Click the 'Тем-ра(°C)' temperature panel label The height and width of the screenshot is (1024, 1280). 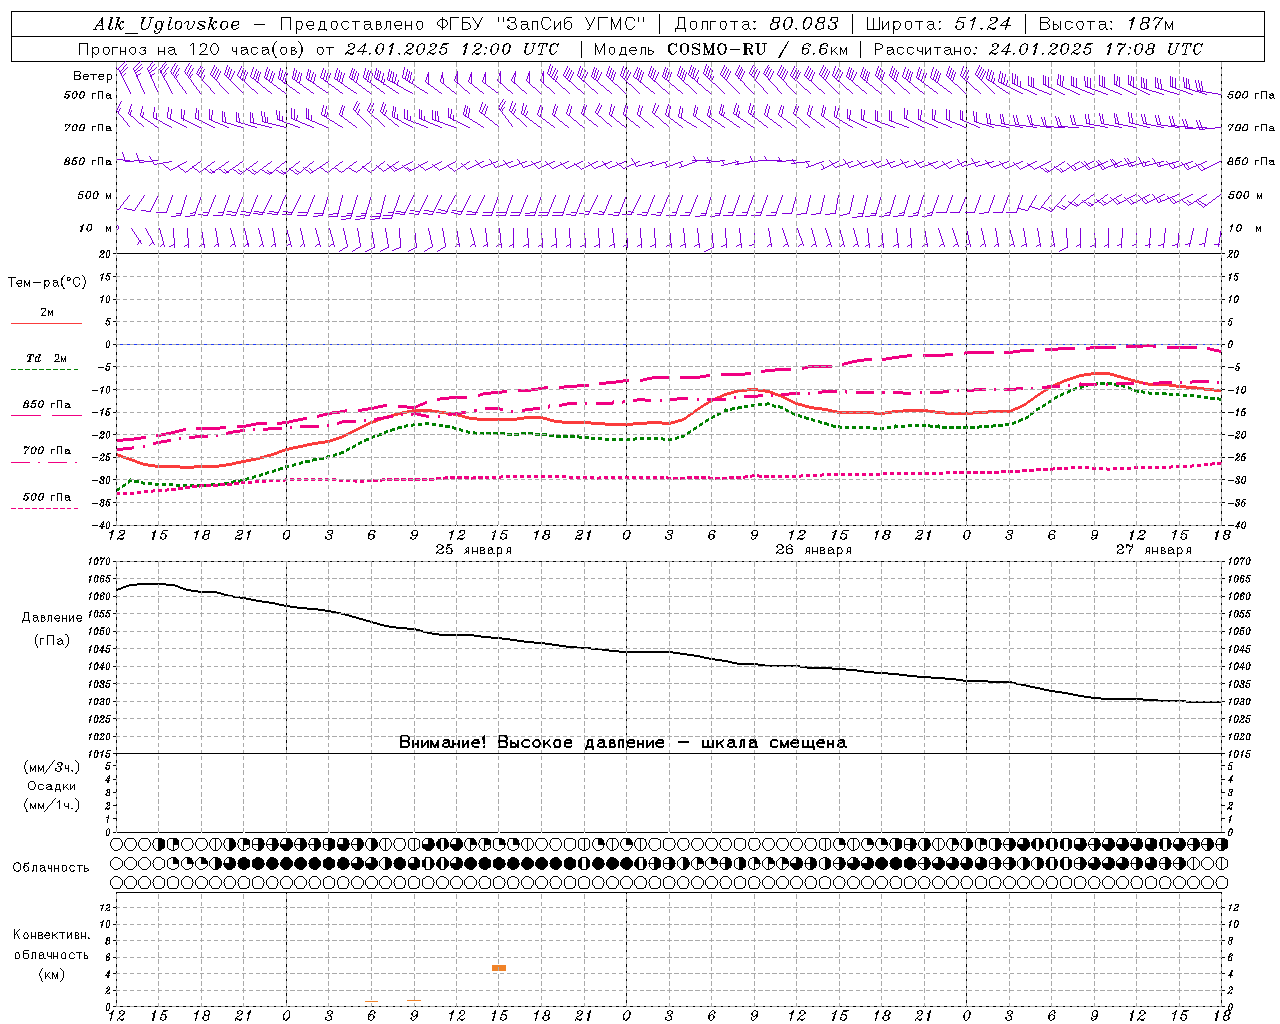coord(47,283)
